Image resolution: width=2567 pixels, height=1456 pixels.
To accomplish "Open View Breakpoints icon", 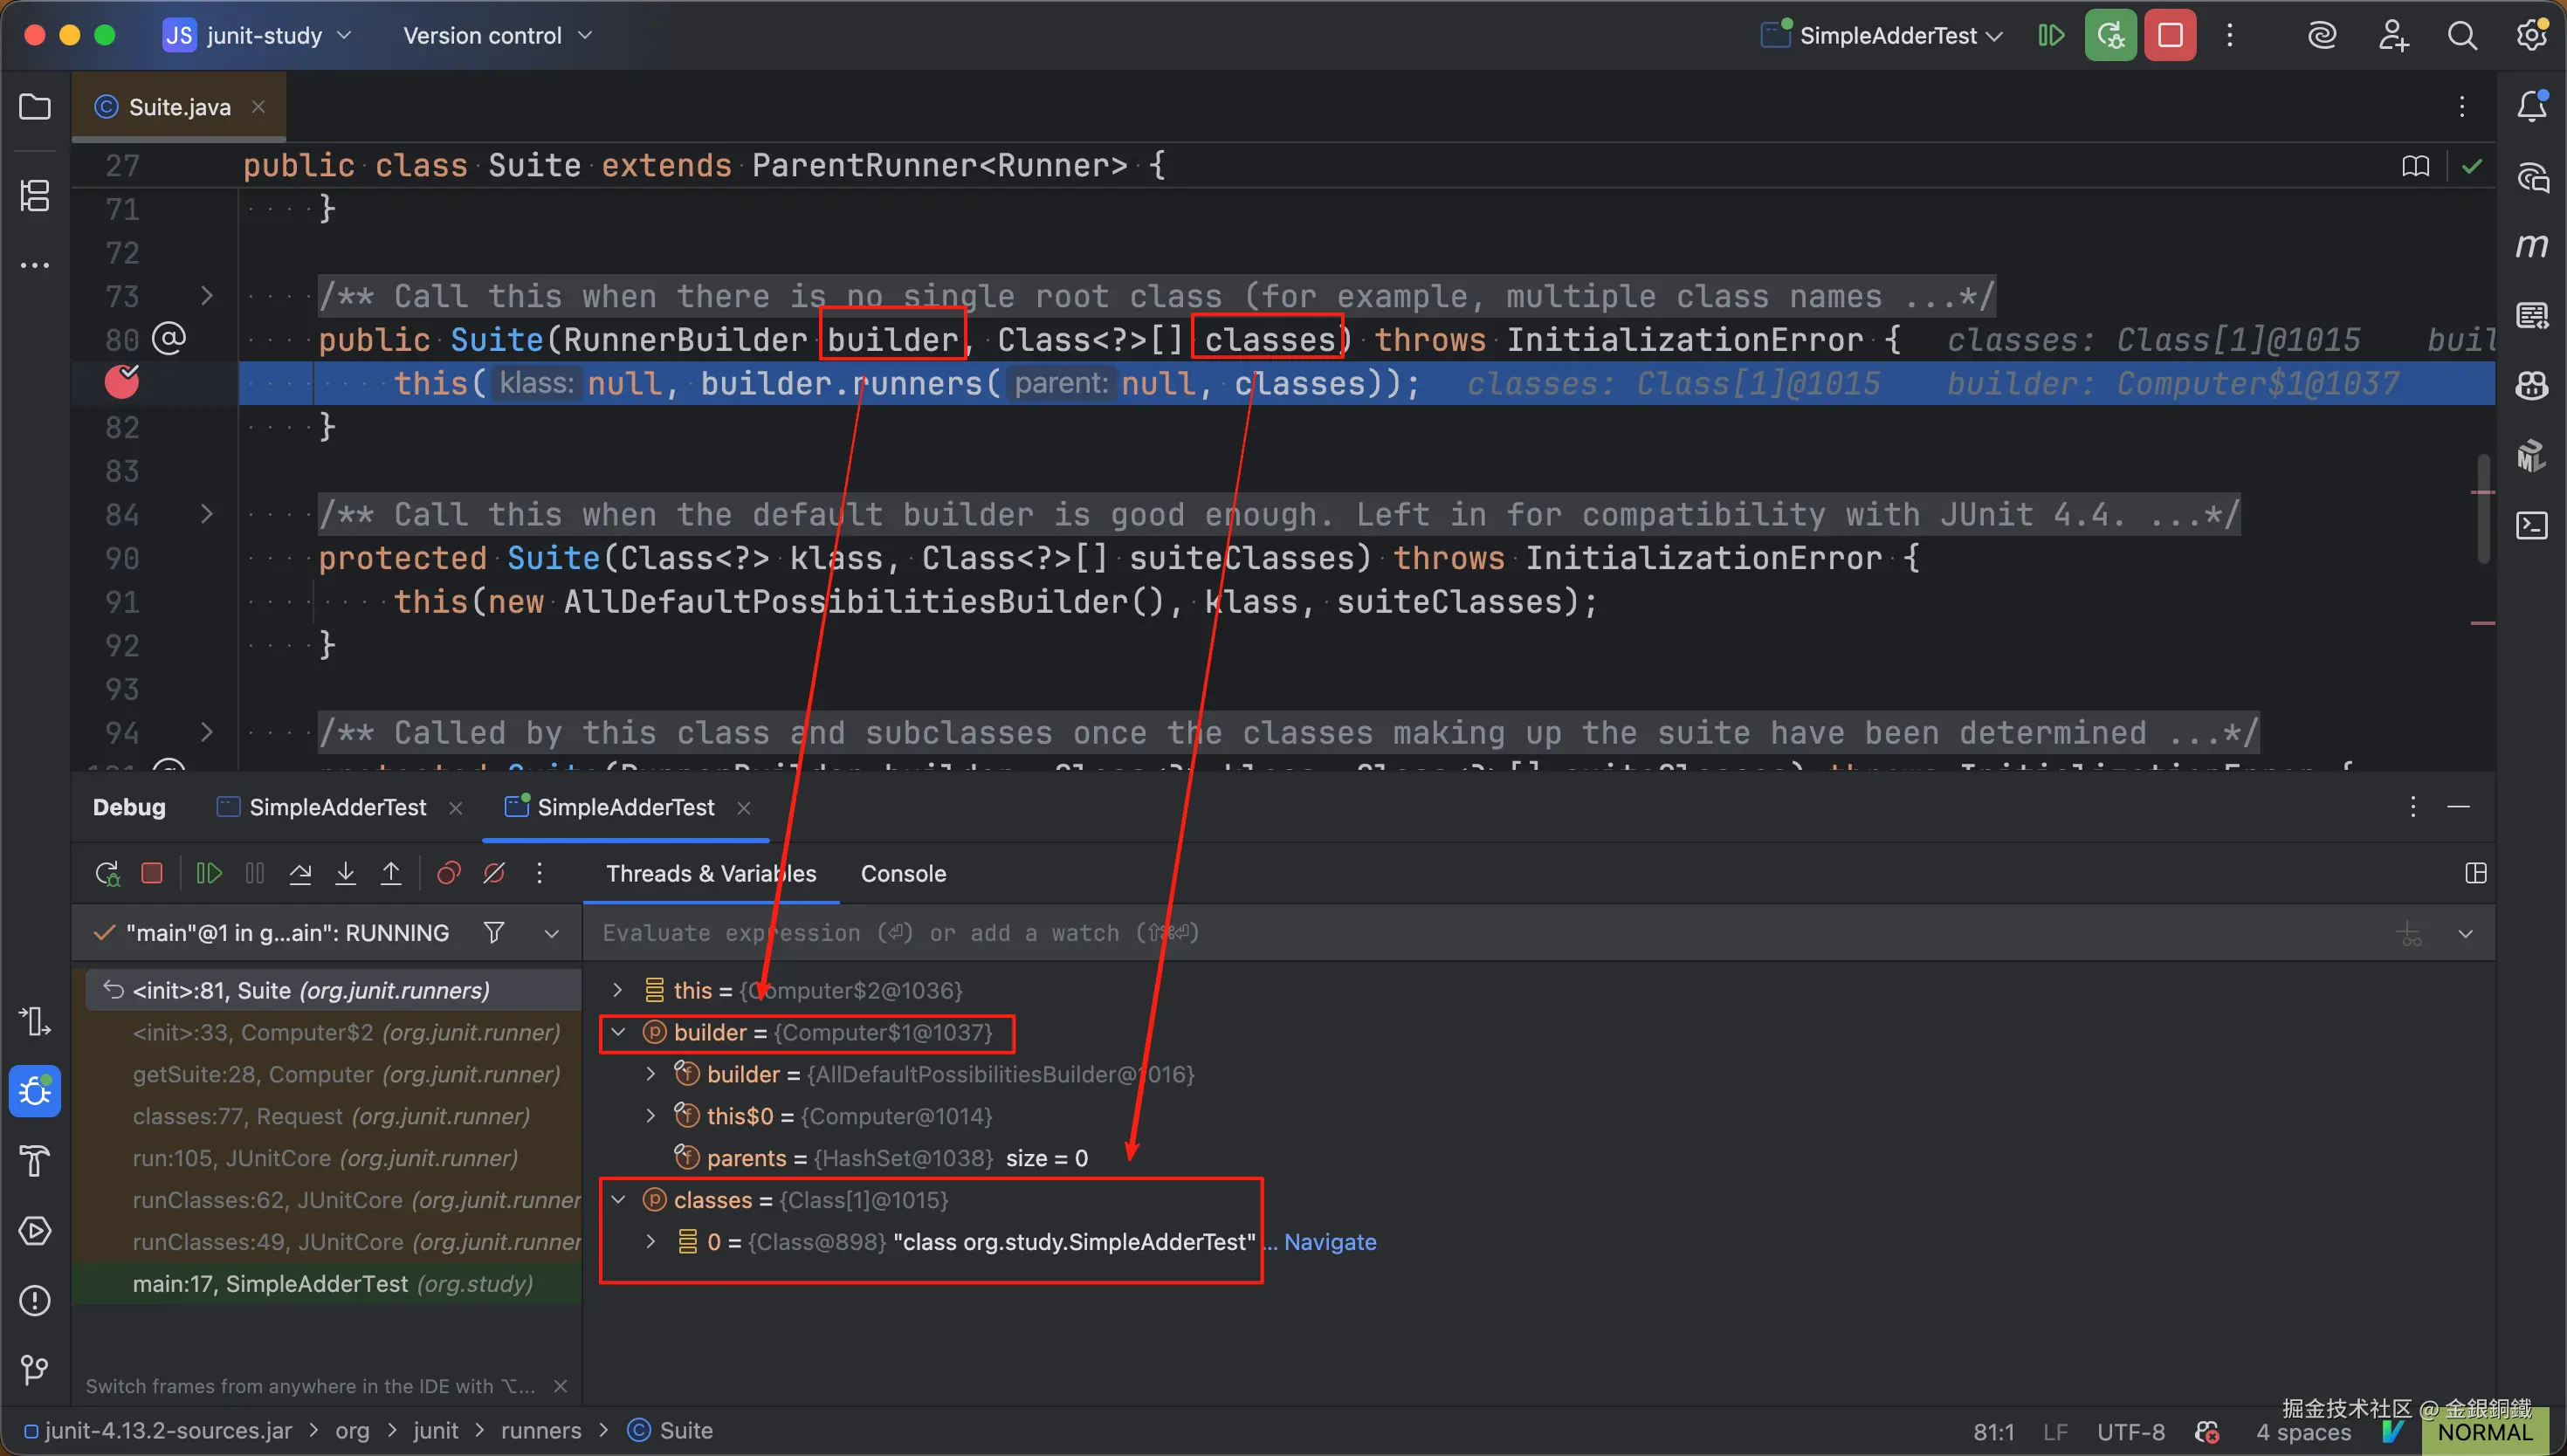I will (449, 873).
